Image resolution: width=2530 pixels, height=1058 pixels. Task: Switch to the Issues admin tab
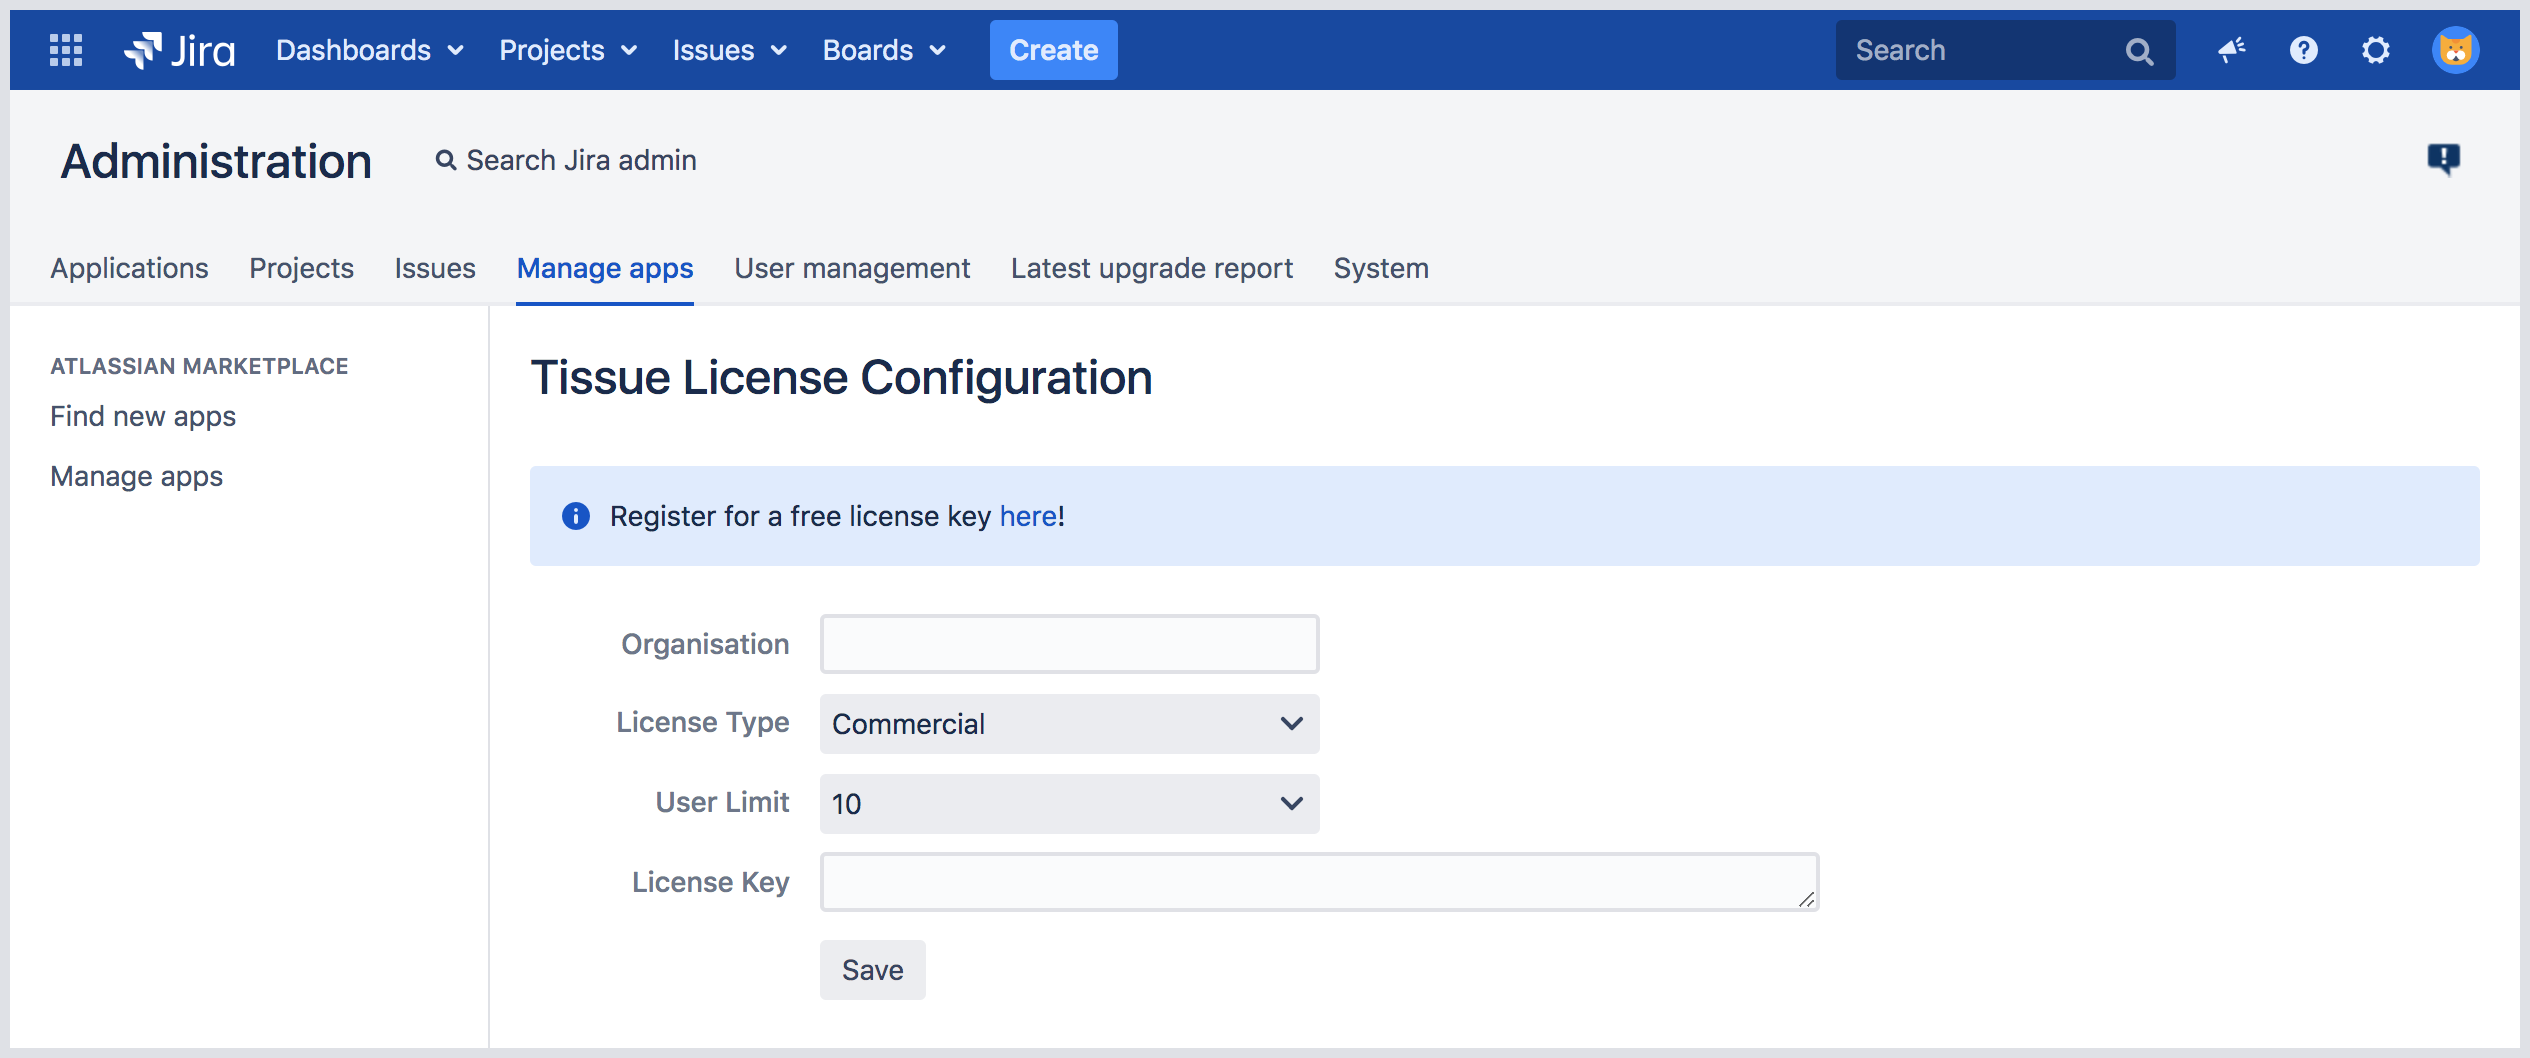point(435,268)
